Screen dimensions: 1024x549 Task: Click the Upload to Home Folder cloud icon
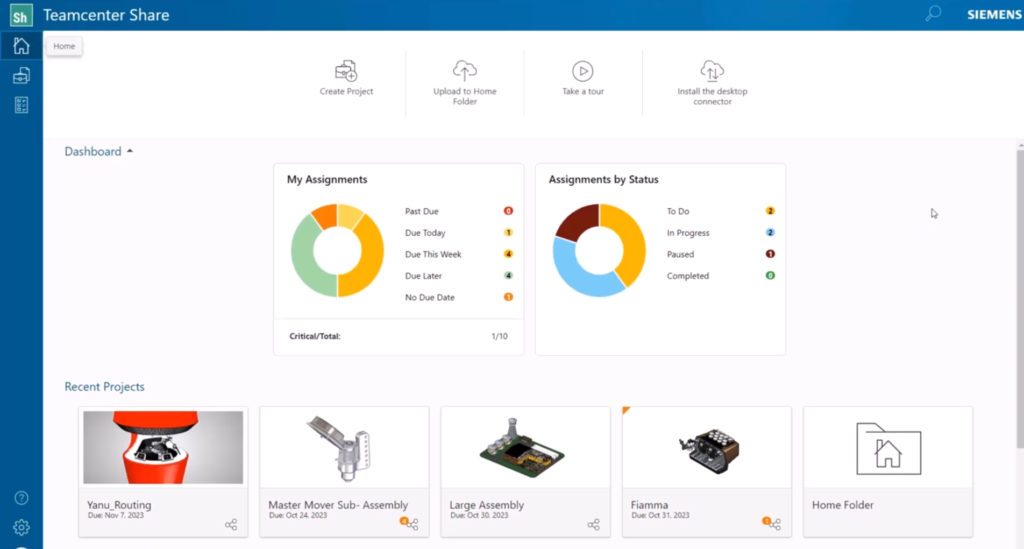click(464, 71)
